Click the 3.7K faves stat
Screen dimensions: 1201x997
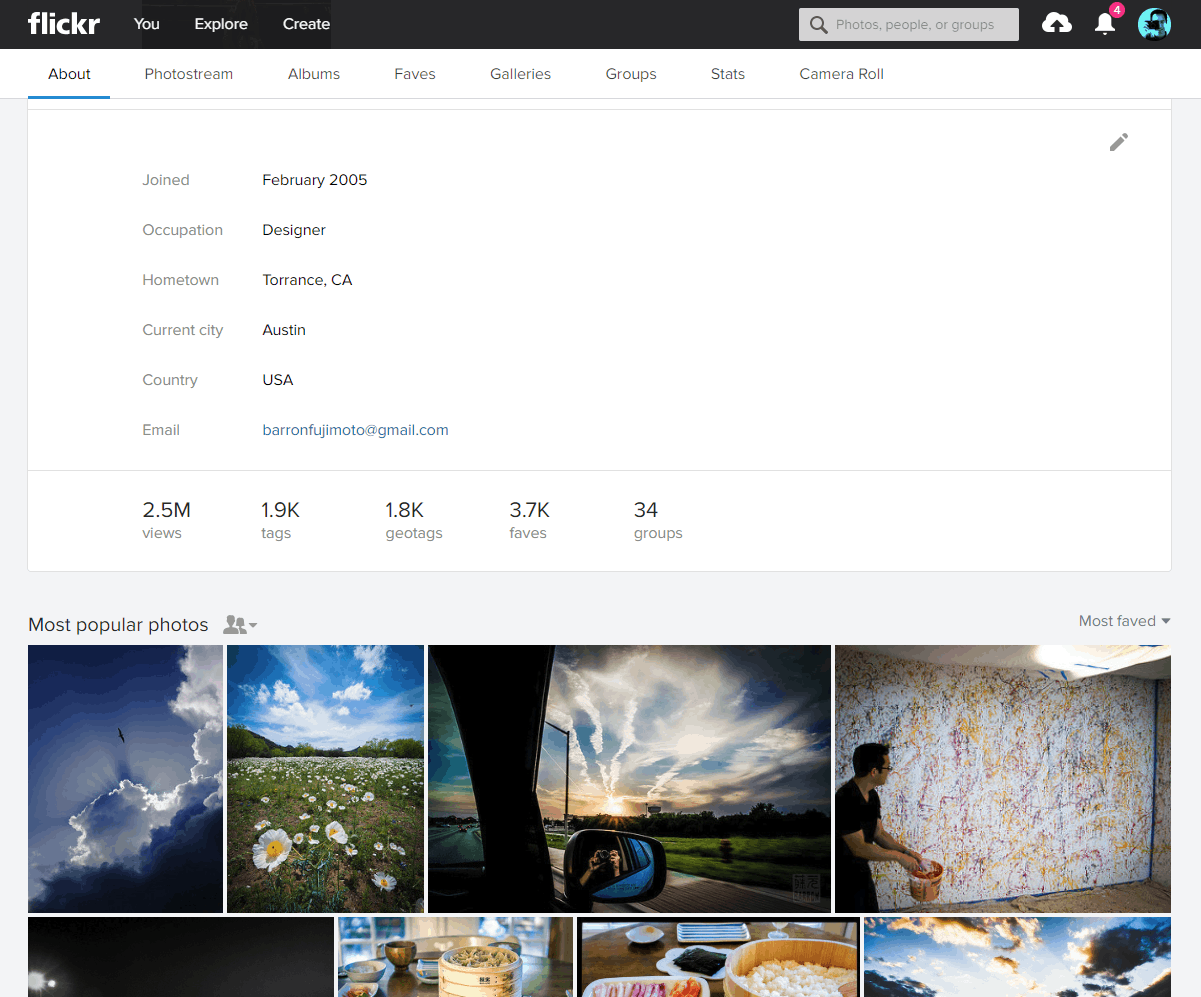529,520
